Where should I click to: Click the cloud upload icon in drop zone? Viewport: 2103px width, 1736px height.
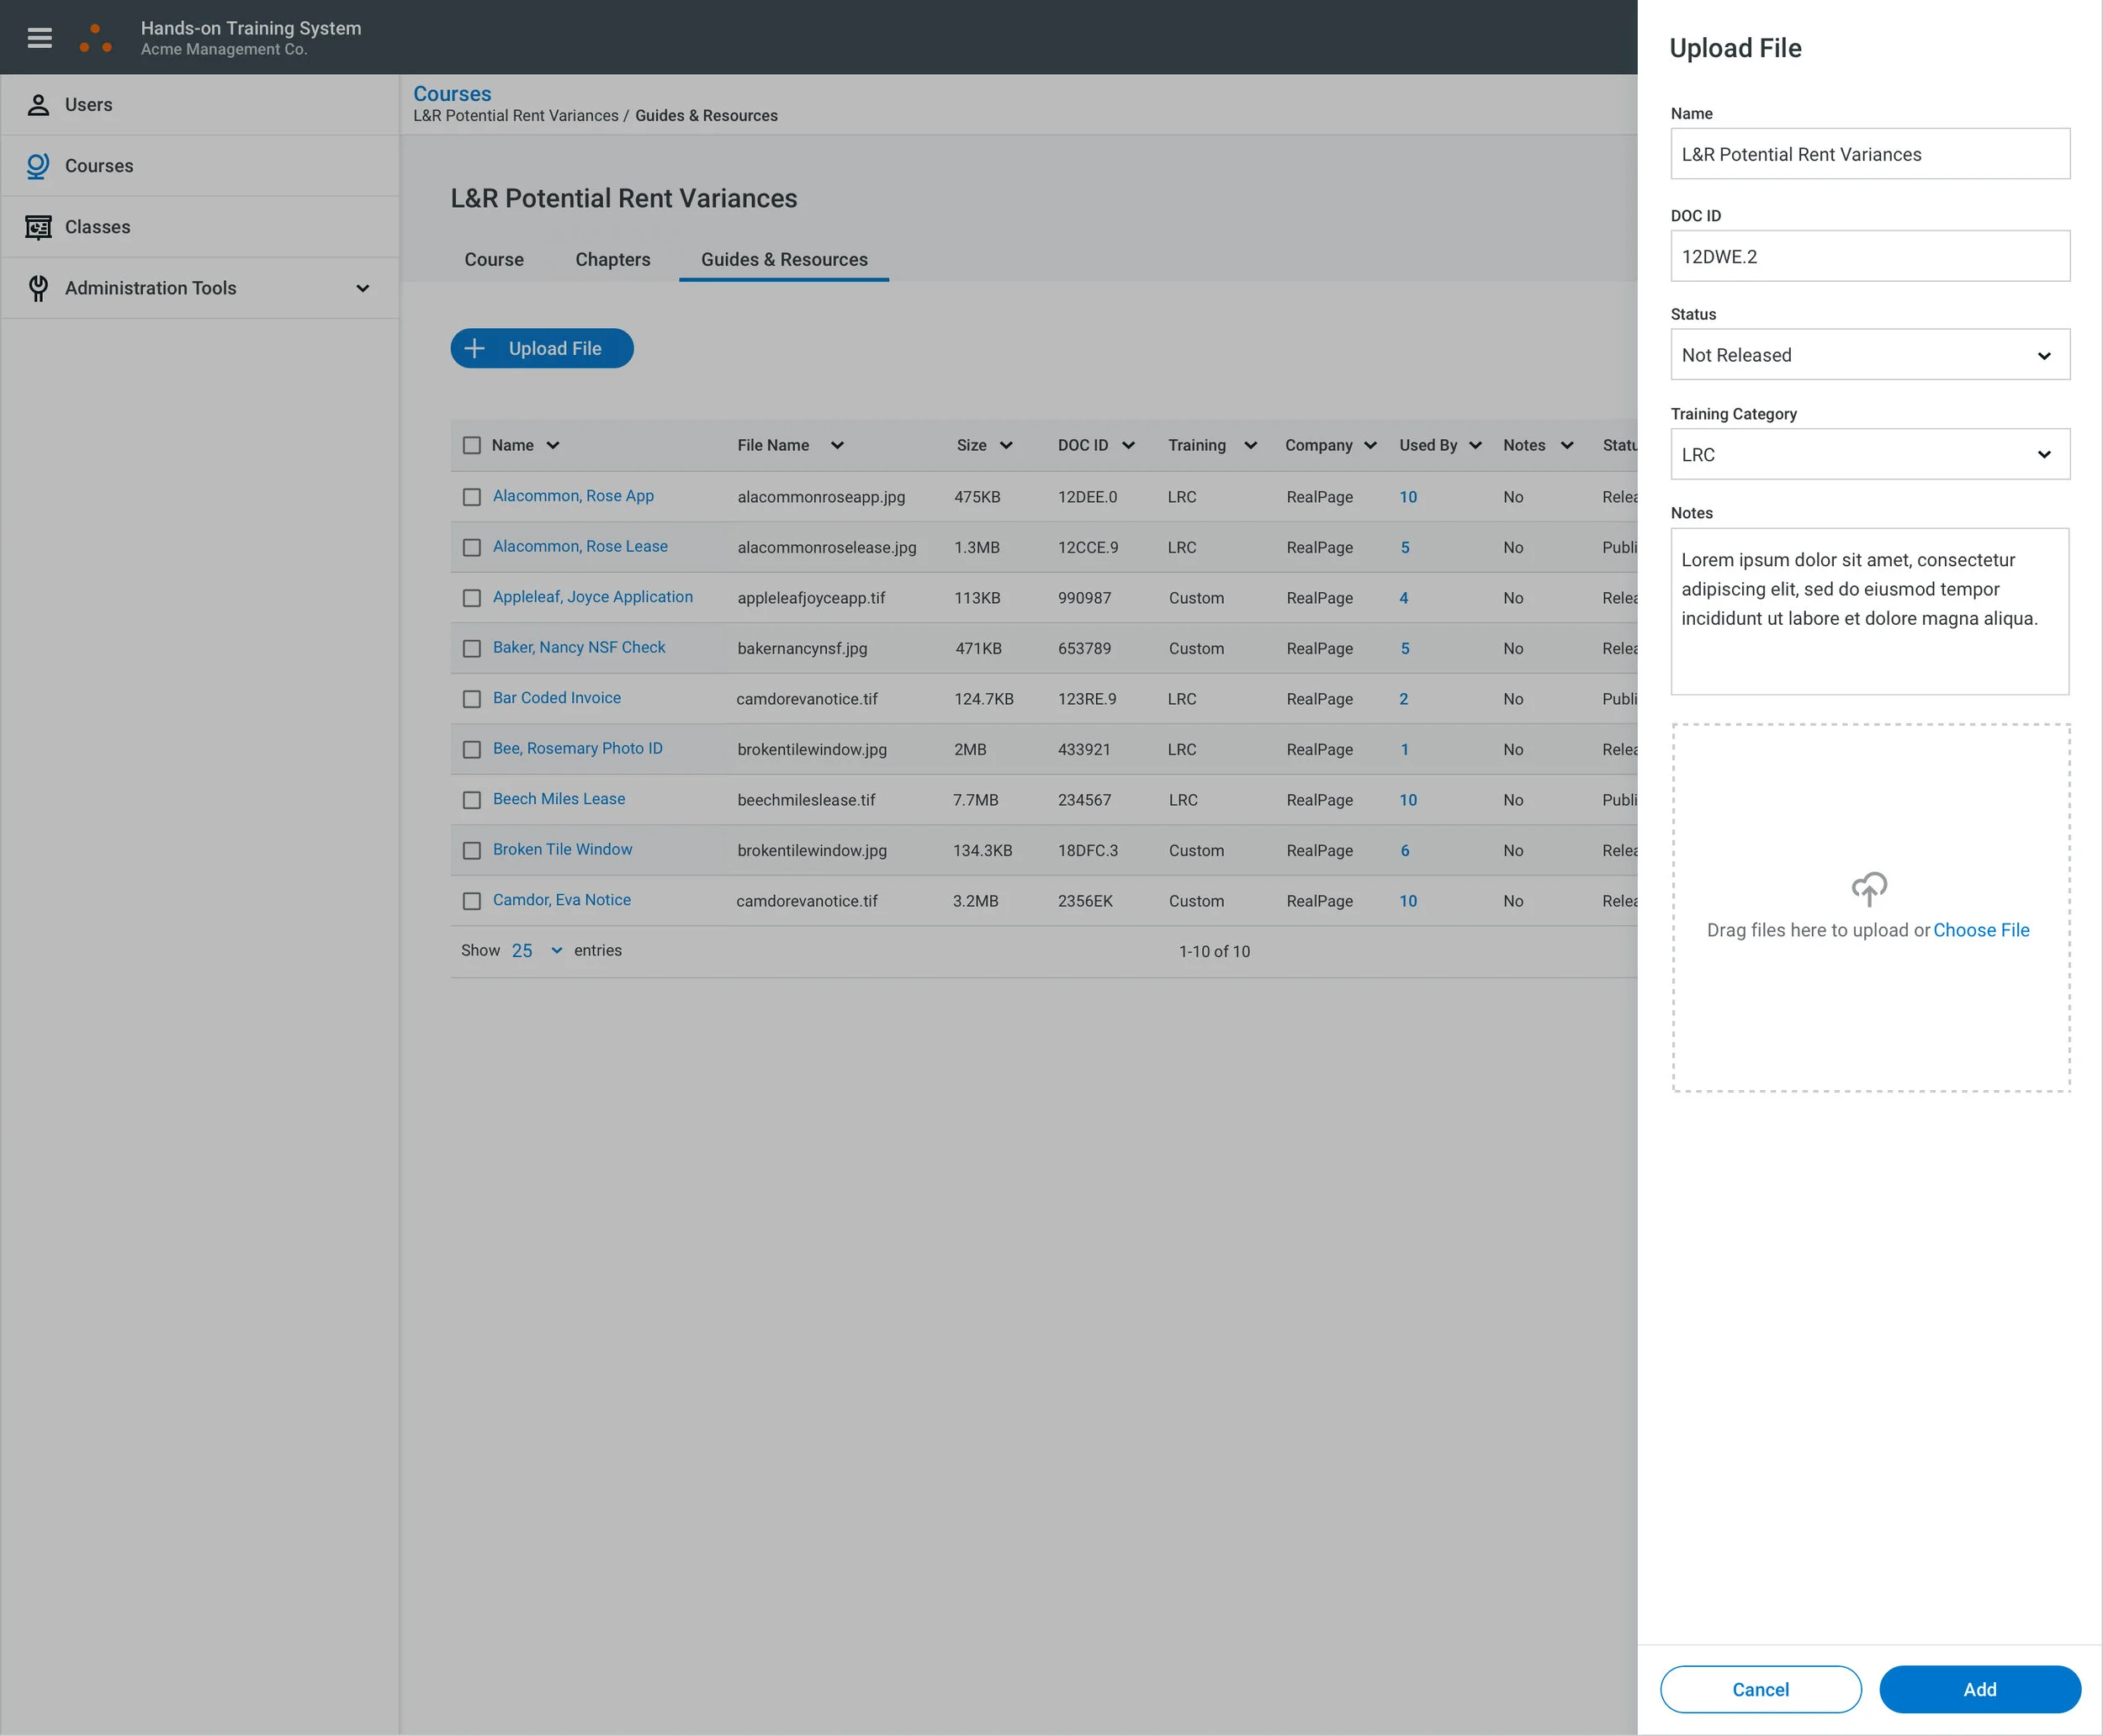pyautogui.click(x=1868, y=888)
